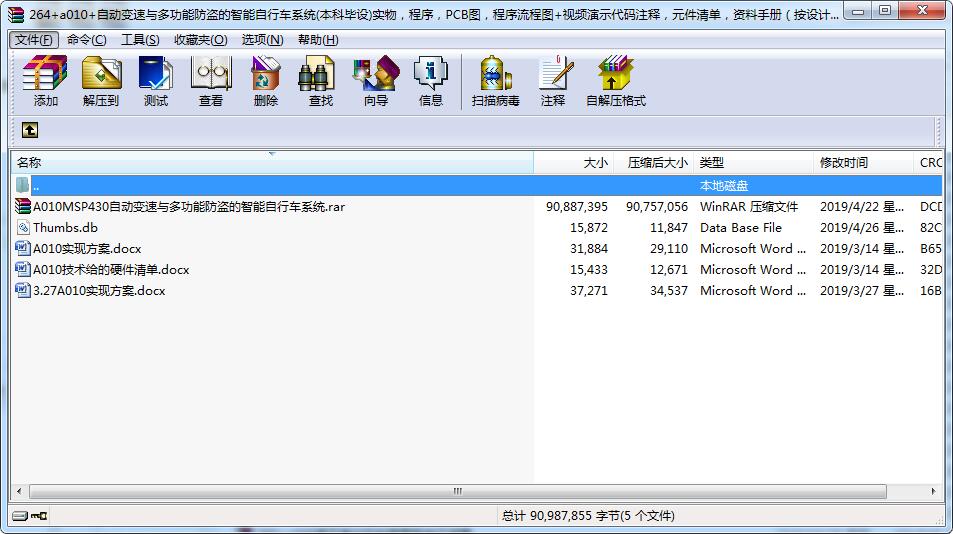Screen dimensions: 953x534
Task: Click the size value 37,271
Action: (589, 290)
